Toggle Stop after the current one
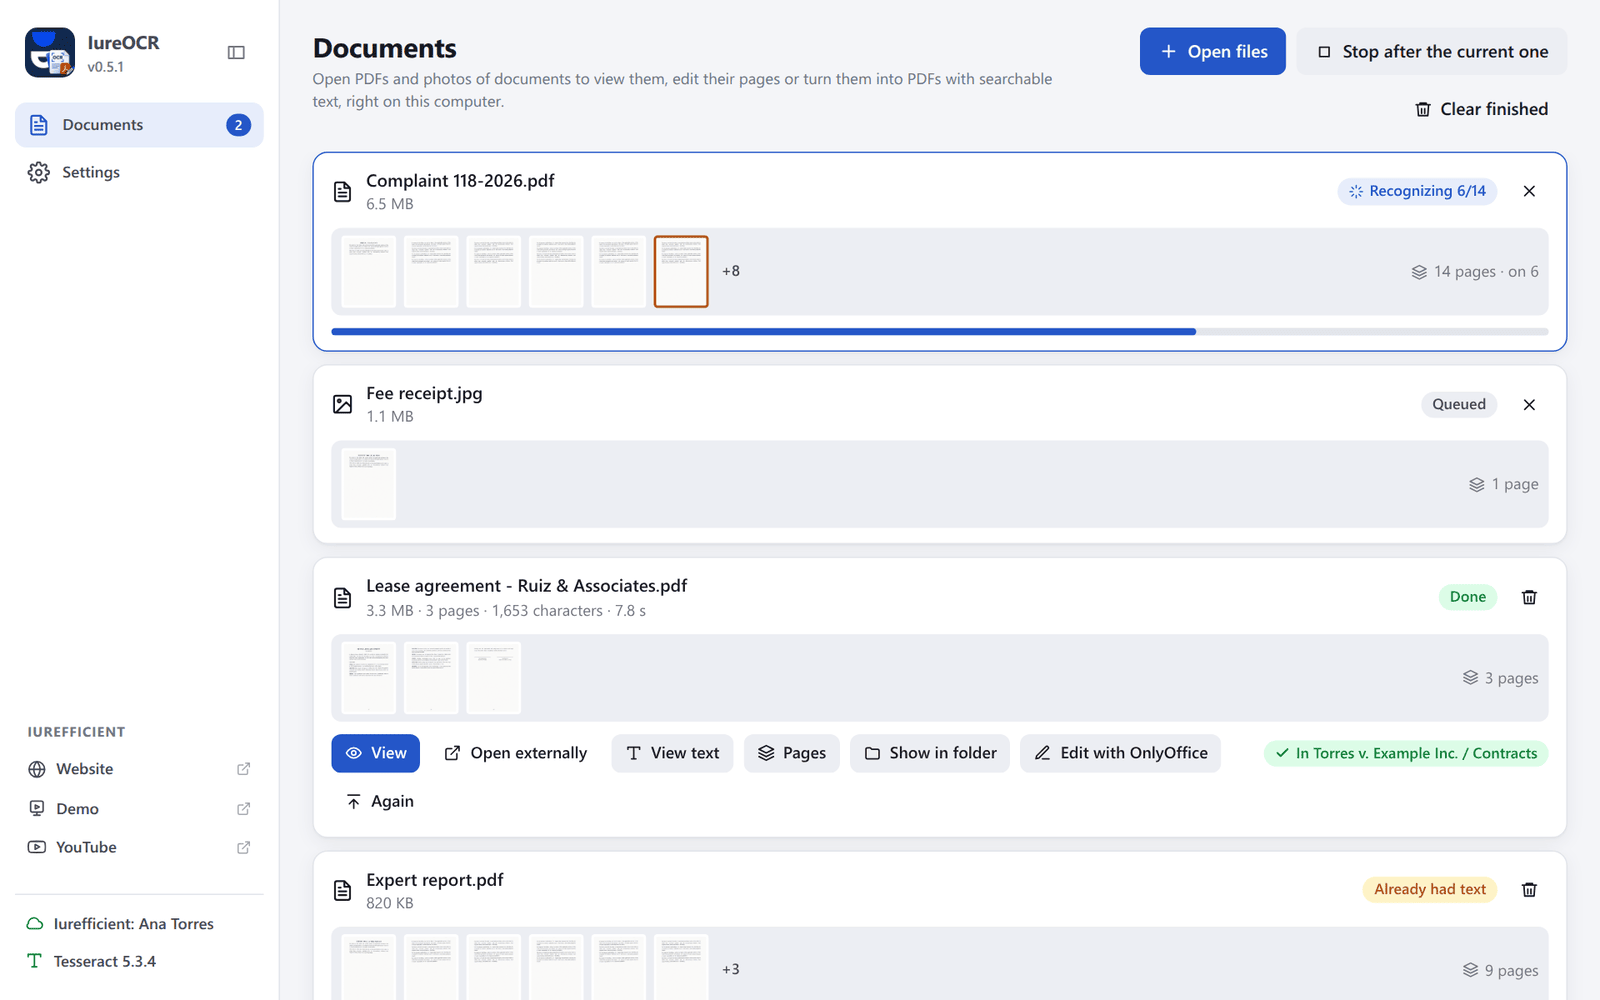 pos(1432,51)
